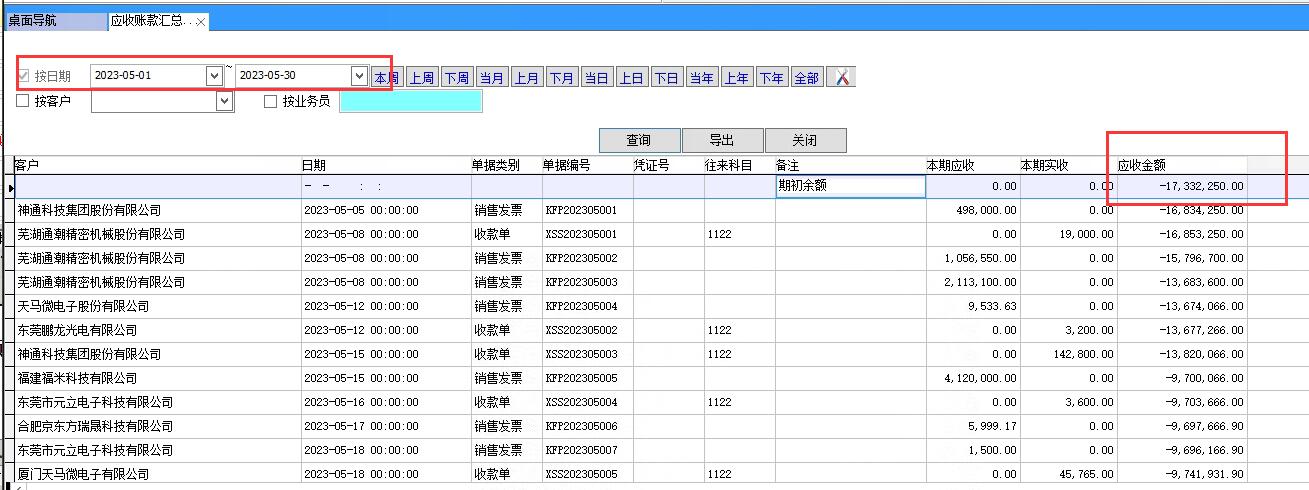Select the 下周 quick date shortcut

pos(456,78)
